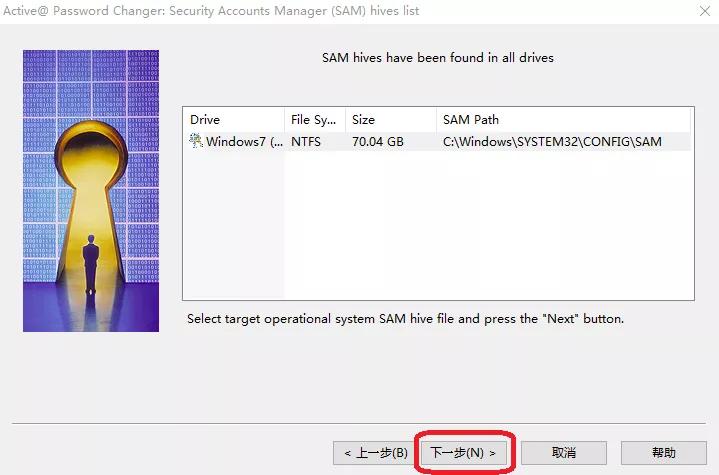Click the golden keyhole wizard image
Screen dimensions: 719x475
(x=91, y=190)
